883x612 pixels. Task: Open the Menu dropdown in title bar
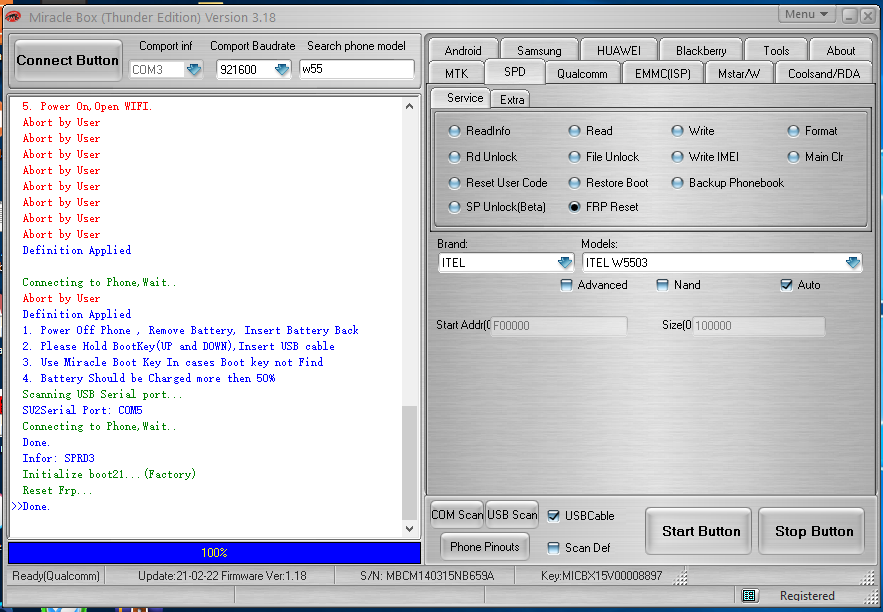(x=806, y=14)
